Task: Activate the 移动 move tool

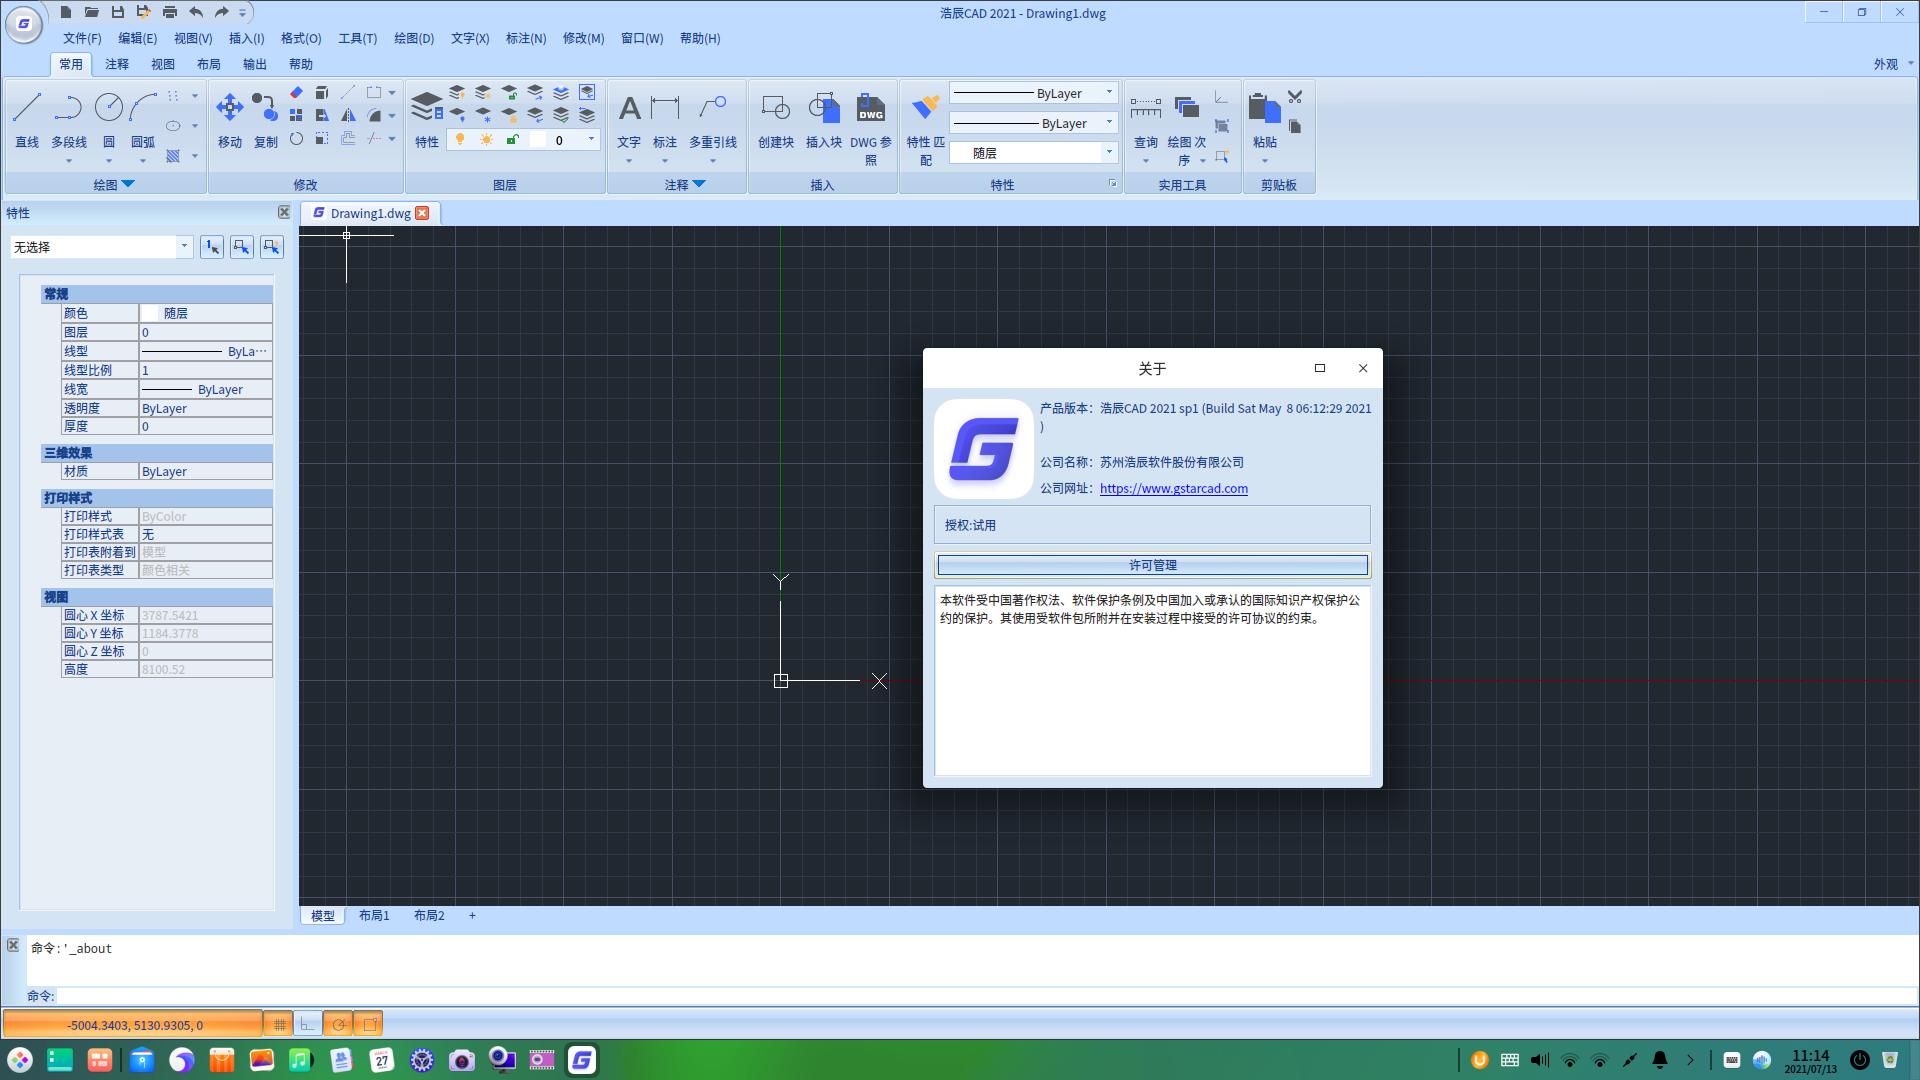Action: point(230,118)
